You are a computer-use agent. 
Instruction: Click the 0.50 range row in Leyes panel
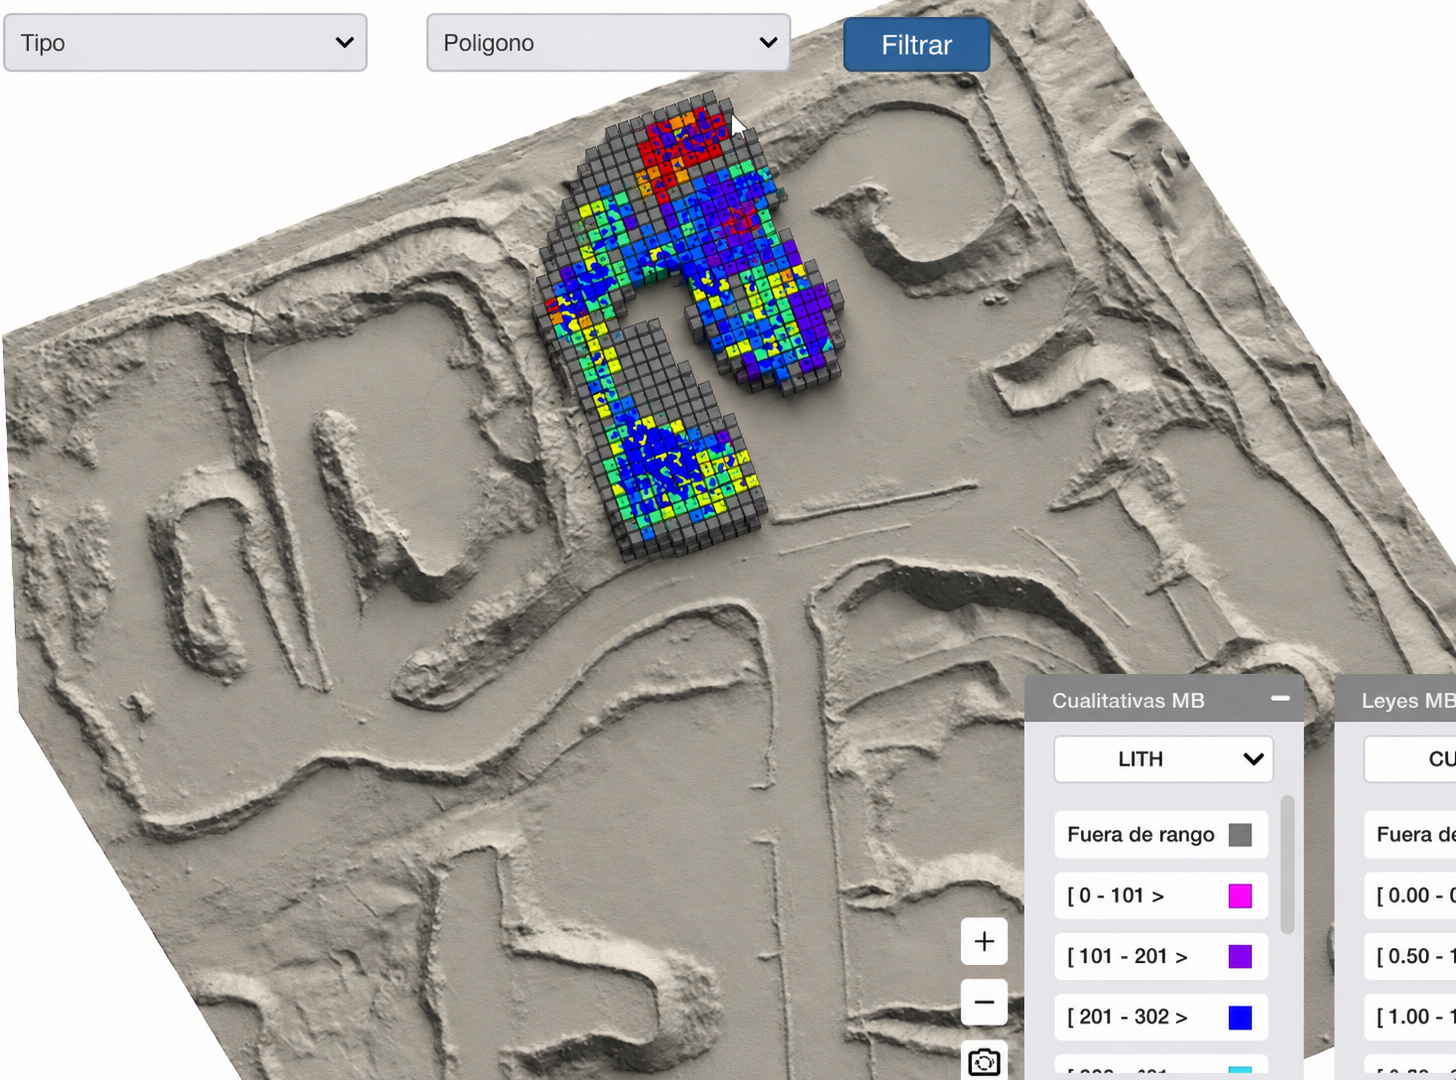point(1410,956)
